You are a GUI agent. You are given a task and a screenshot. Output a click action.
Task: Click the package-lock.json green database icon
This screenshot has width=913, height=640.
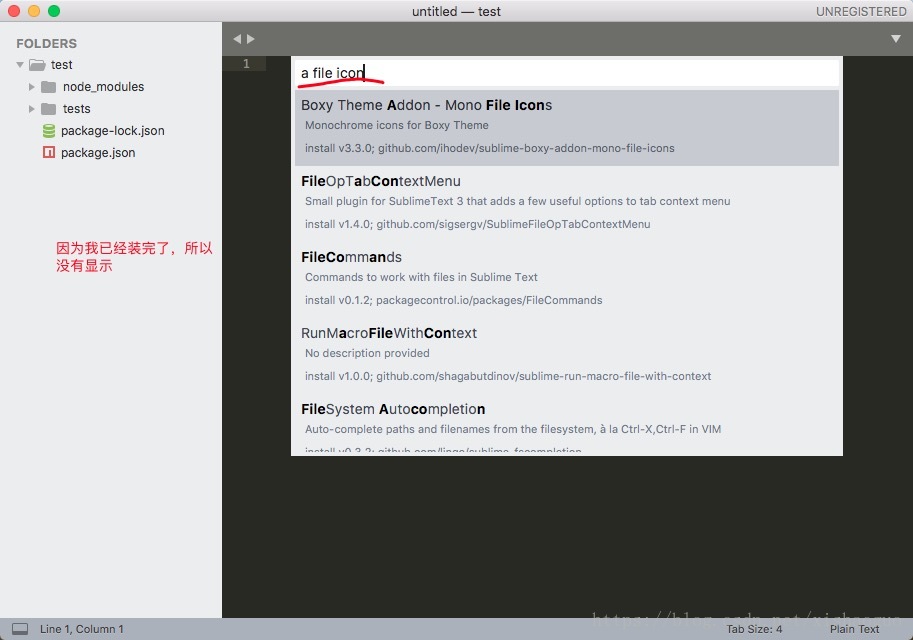pyautogui.click(x=49, y=131)
